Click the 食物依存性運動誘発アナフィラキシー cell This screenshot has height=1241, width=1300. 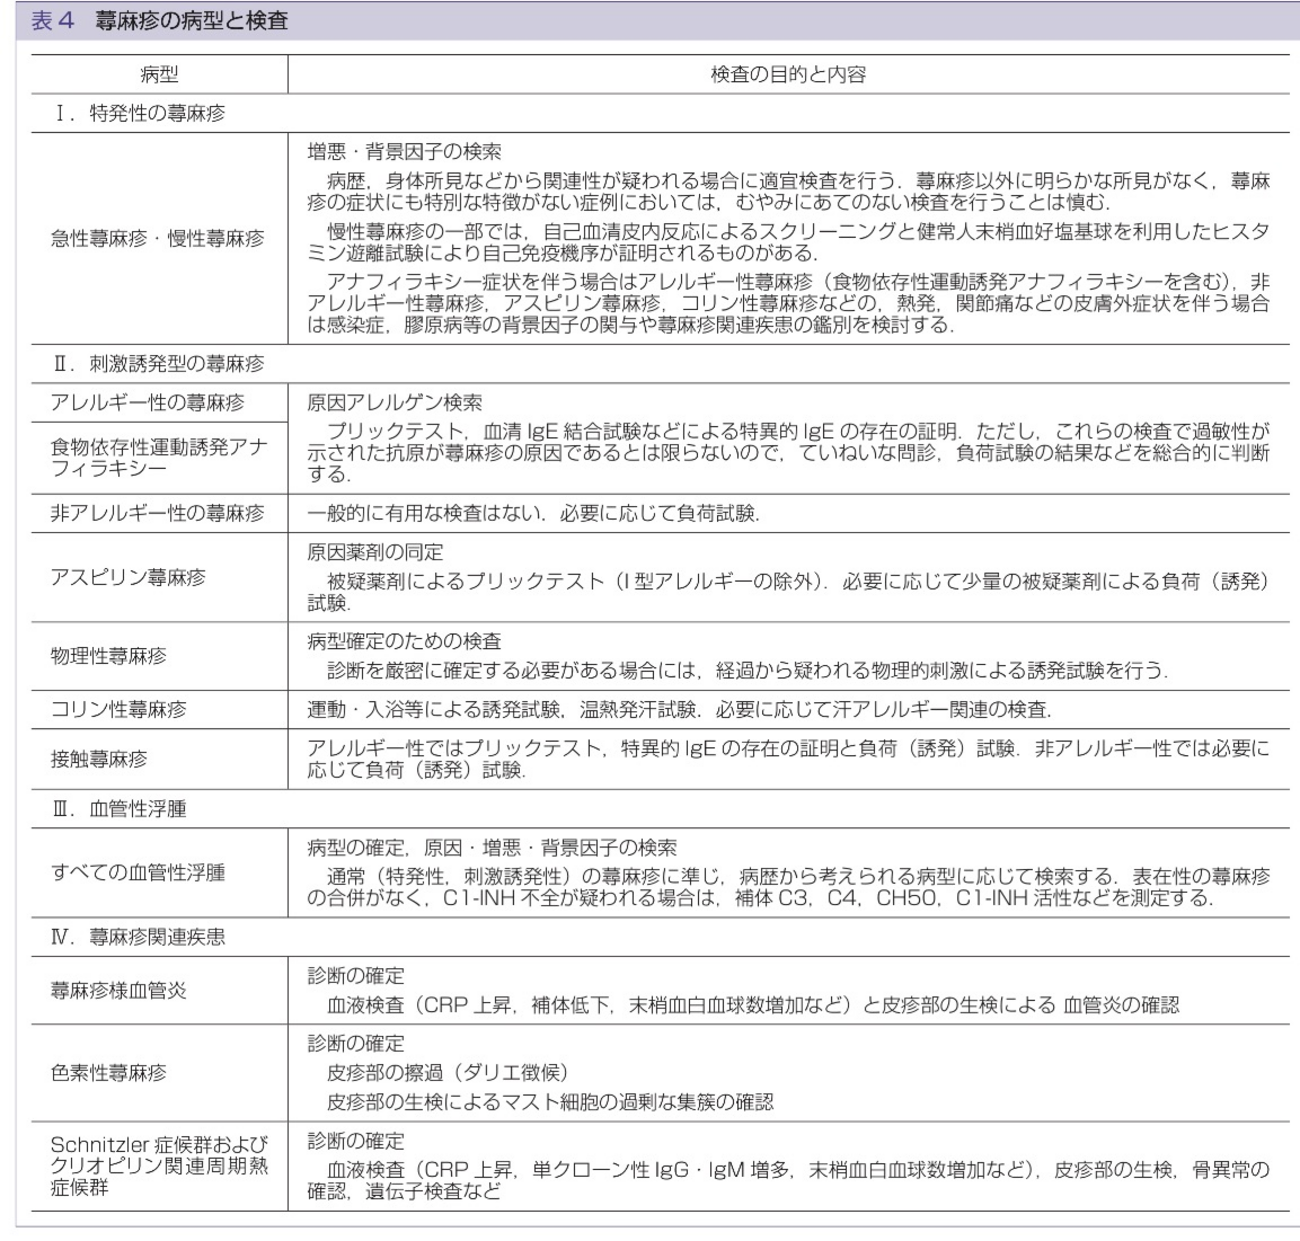coord(158,457)
